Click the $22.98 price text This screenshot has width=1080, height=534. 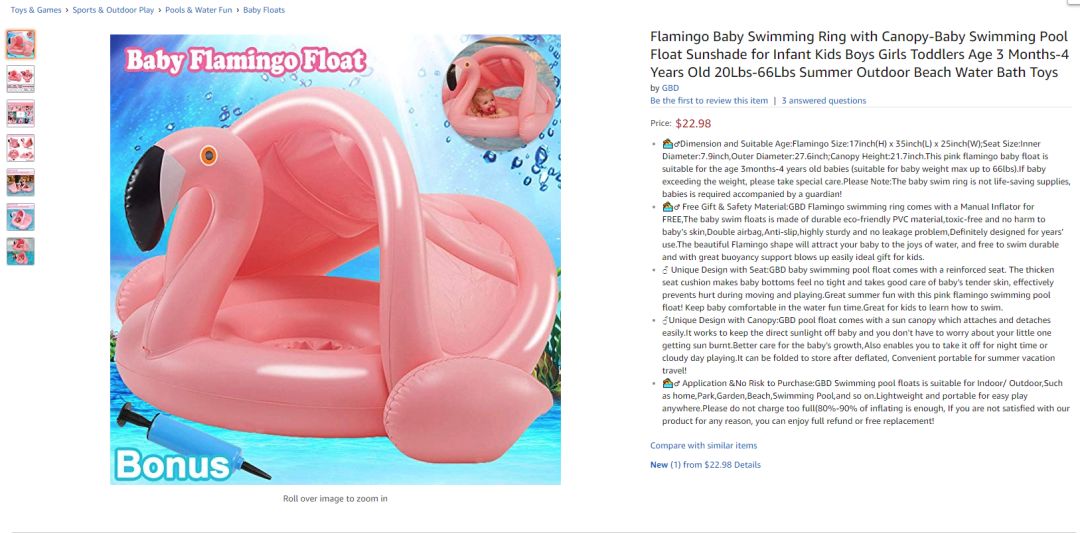[x=693, y=124]
